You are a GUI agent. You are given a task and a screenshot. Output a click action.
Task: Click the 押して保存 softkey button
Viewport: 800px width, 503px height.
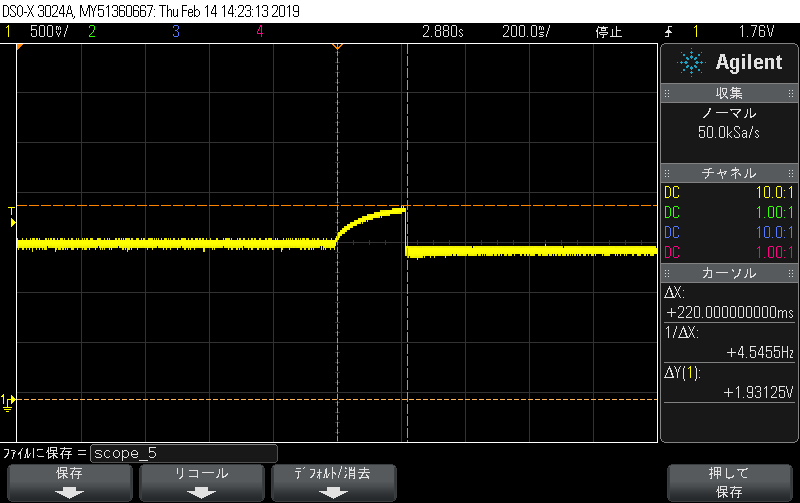pos(729,483)
